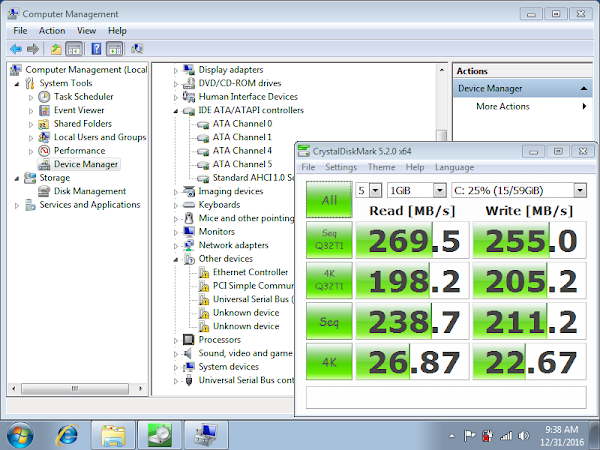Viewport: 600px width, 450px height.
Task: Run the plain 4K benchmark button
Action: pyautogui.click(x=329, y=362)
